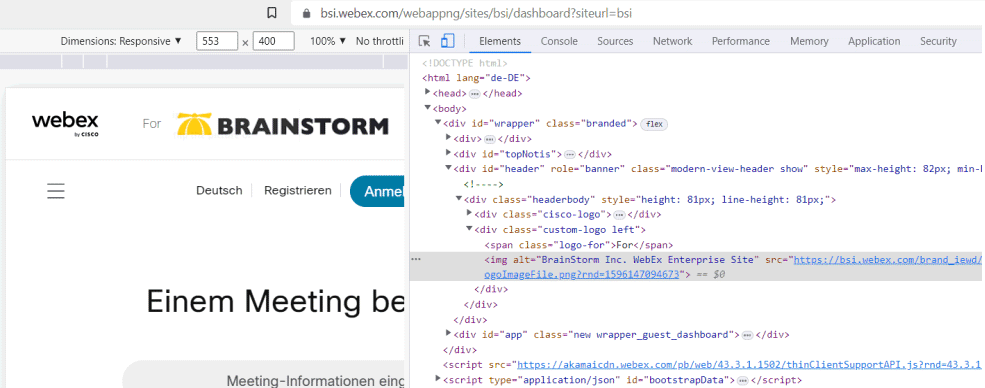
Task: Select the DOCTYPE html line
Action: click(464, 63)
